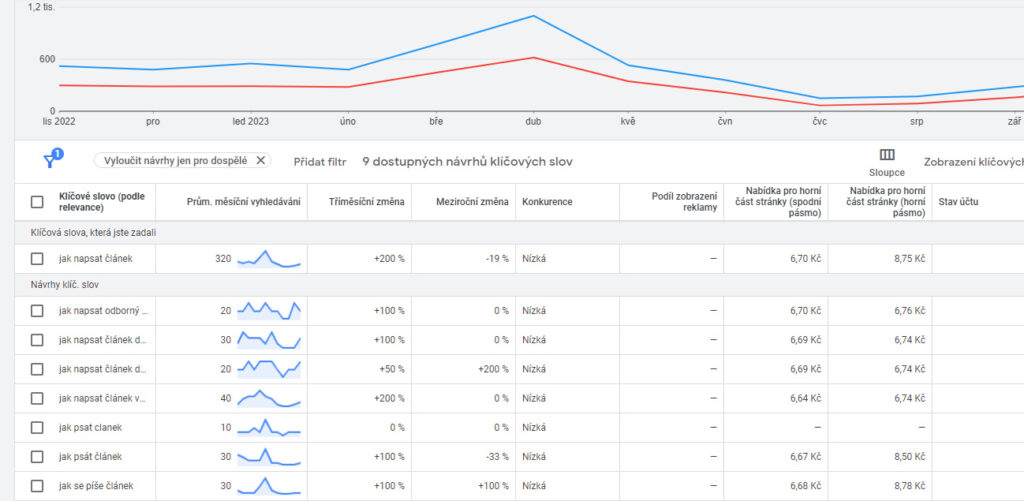Click 'Přidat filtr' to add a filter
Screen dimensions: 1024x501
[320, 161]
